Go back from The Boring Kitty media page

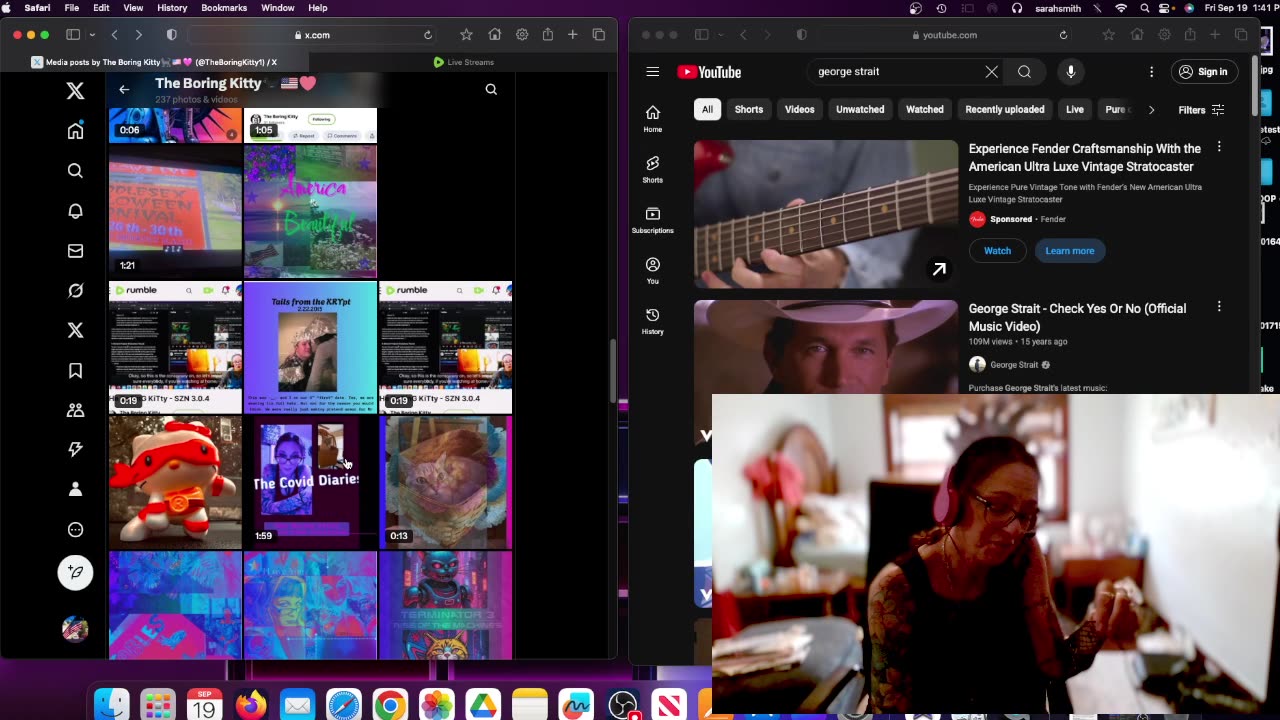[124, 89]
